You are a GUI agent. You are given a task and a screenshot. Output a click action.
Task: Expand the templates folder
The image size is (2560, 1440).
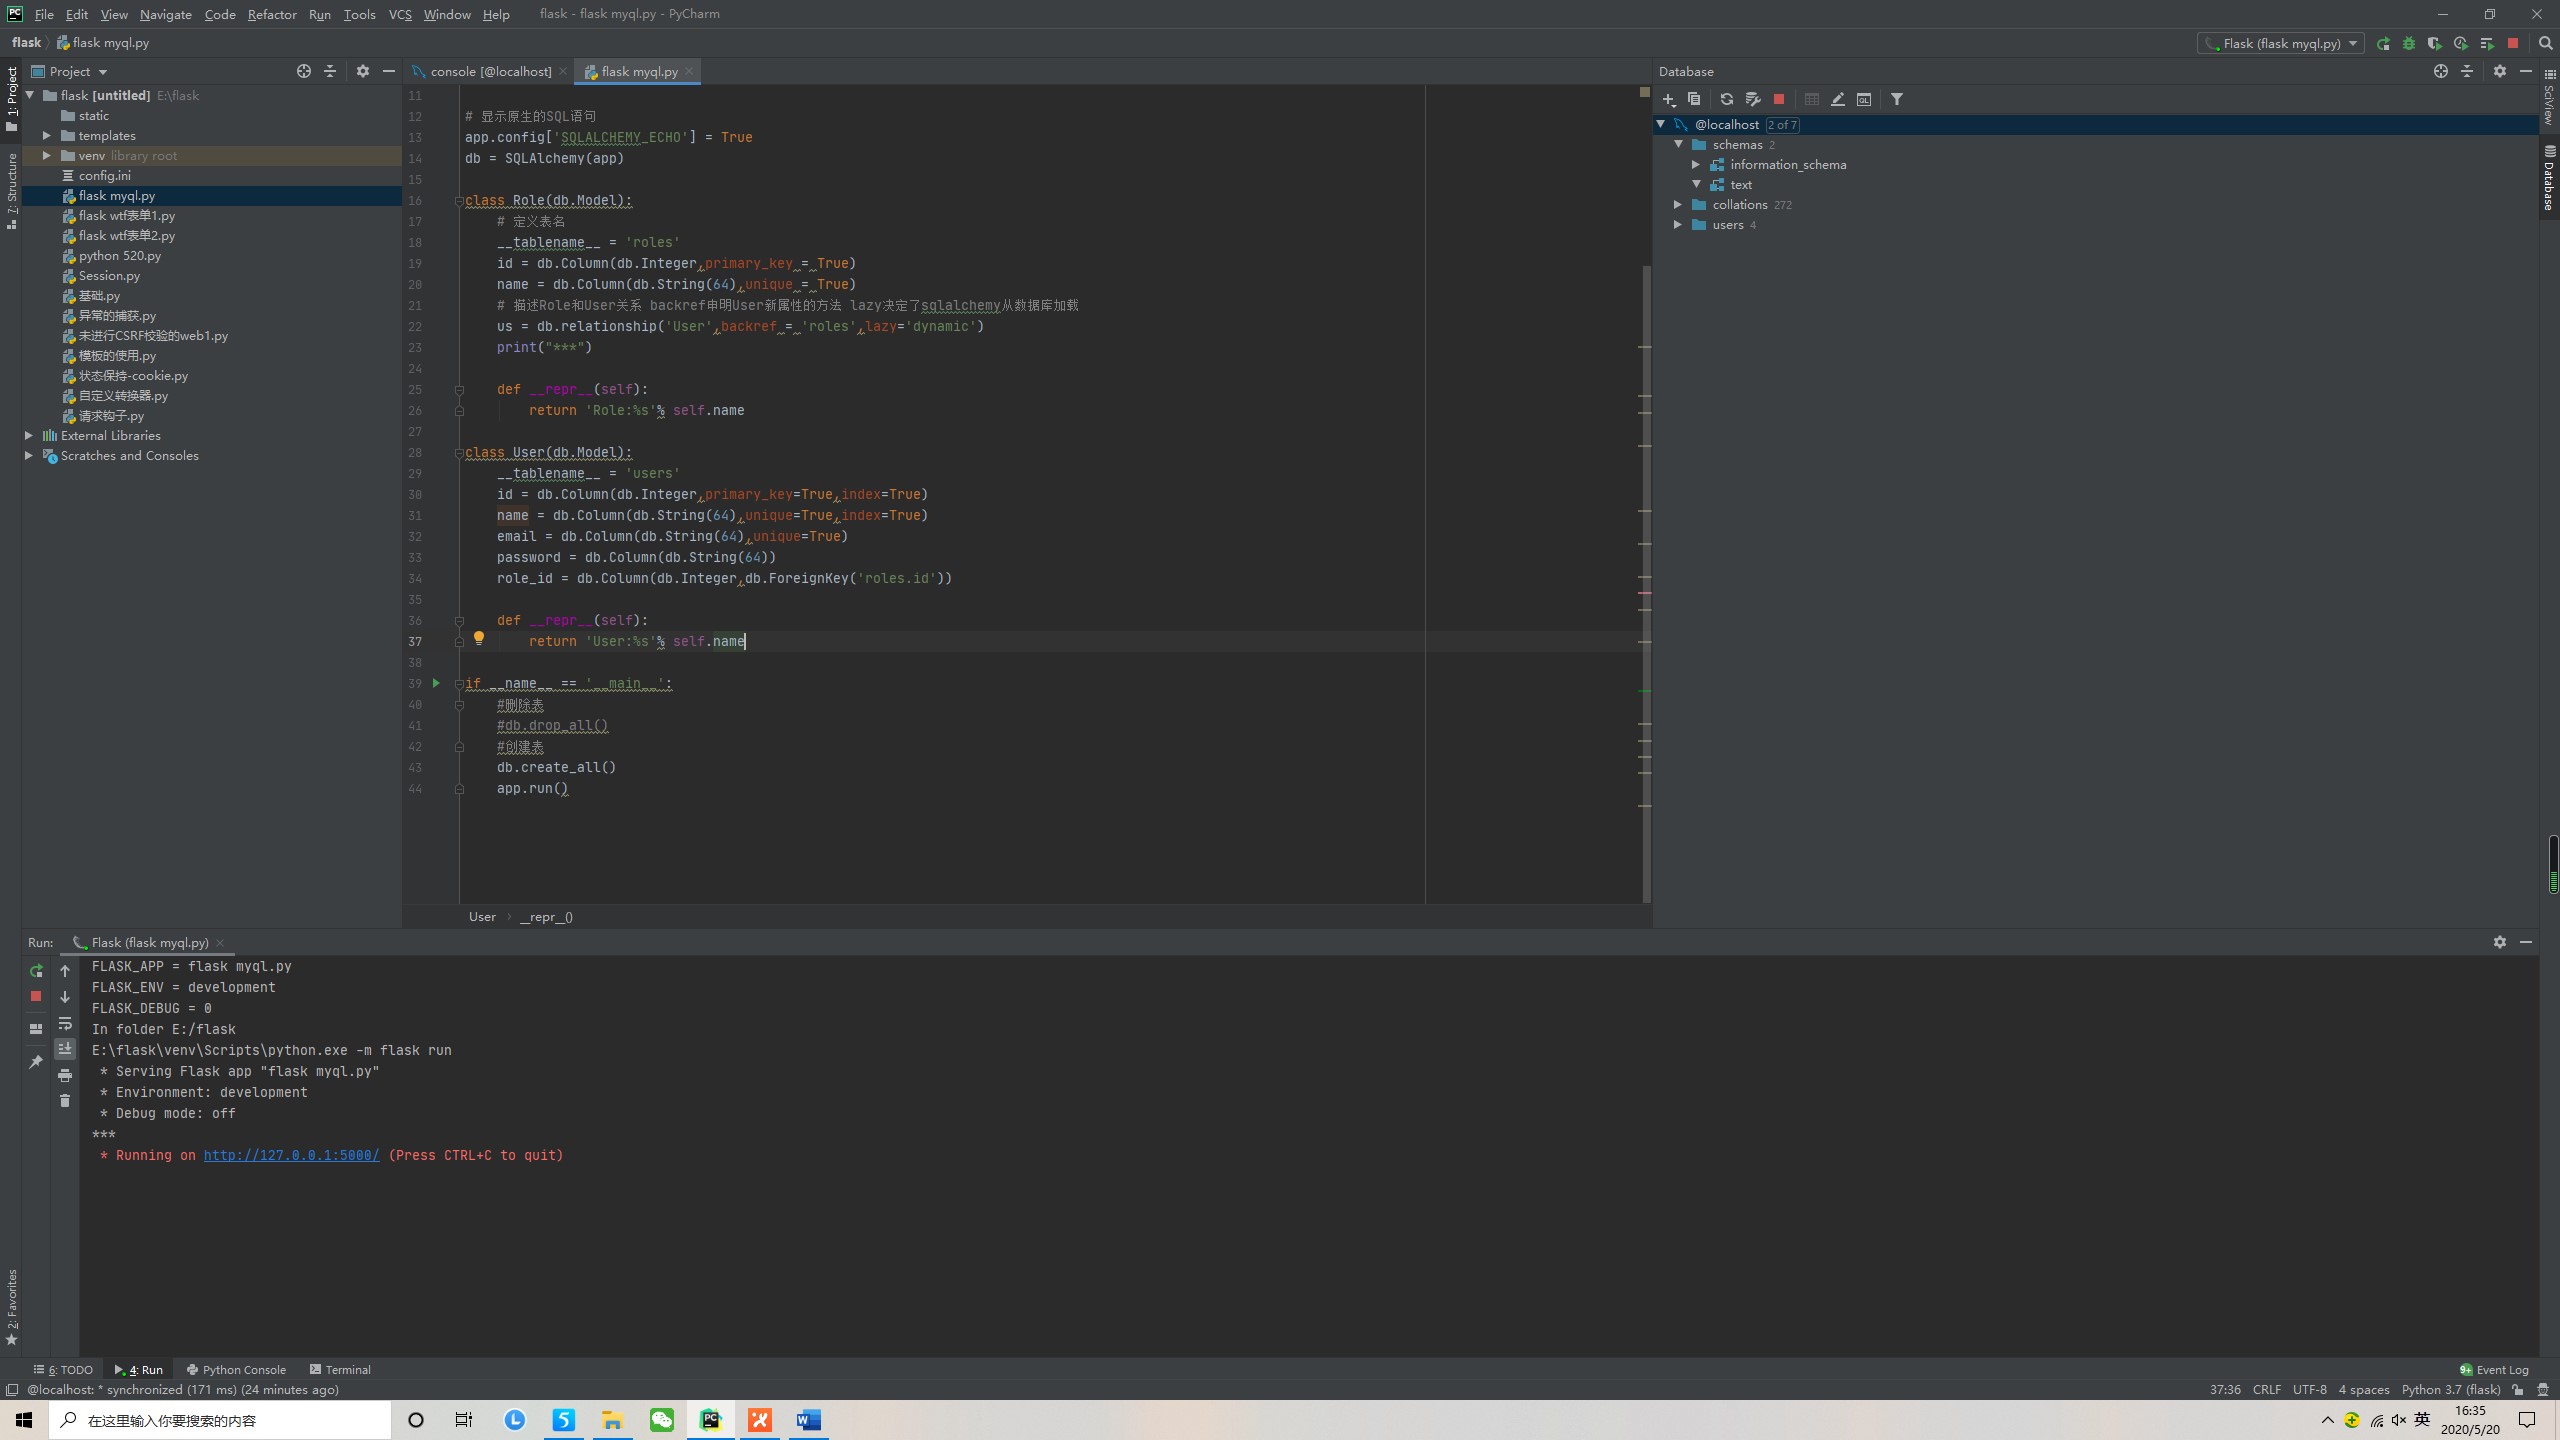click(46, 135)
